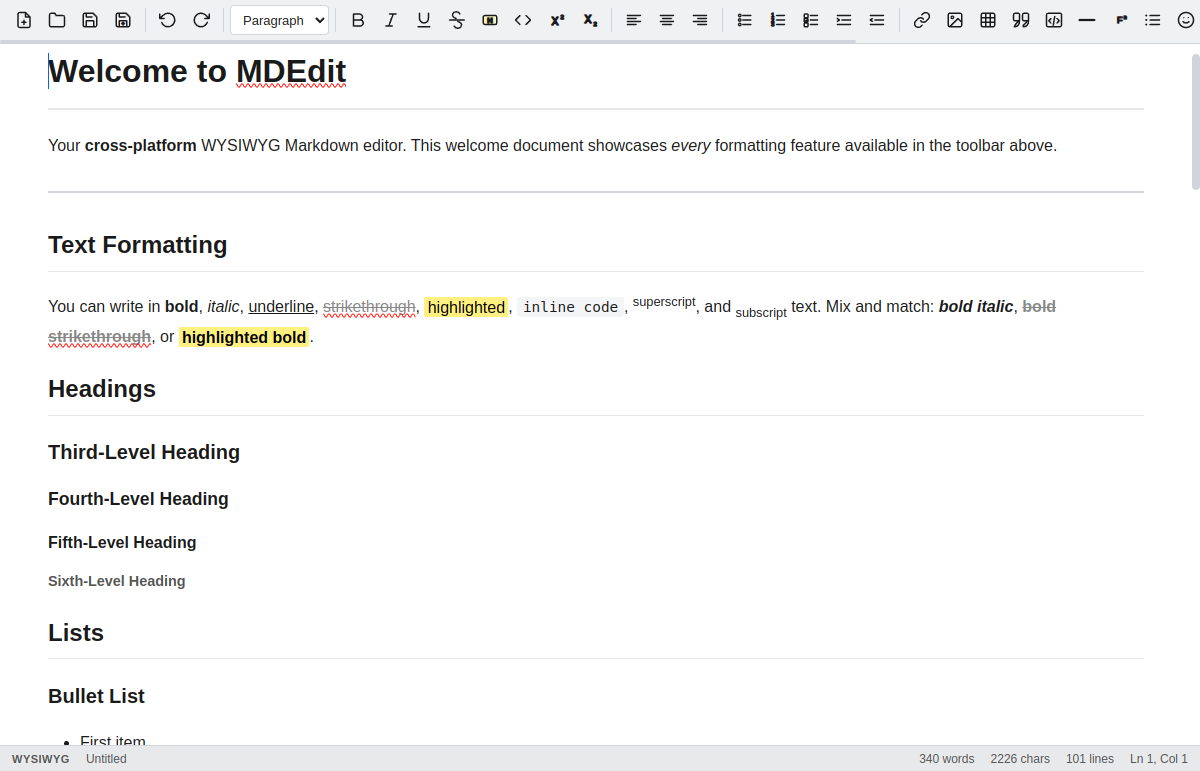Open the emoji picker smiley icon
Image resolution: width=1200 pixels, height=771 pixels.
tap(1186, 20)
